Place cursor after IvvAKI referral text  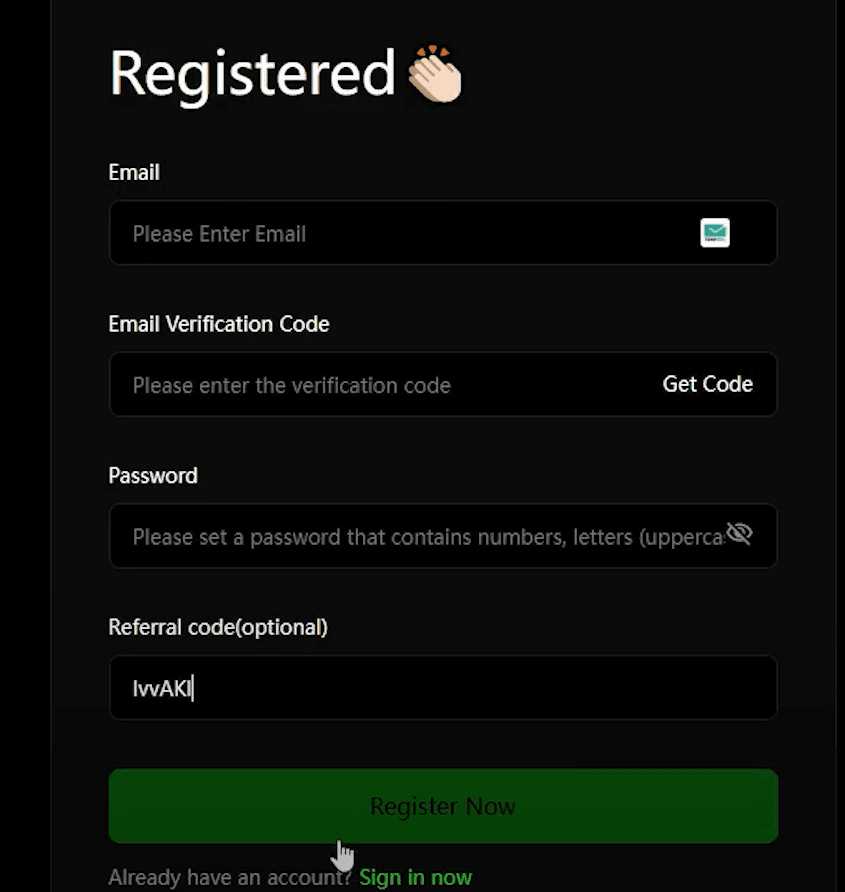tap(193, 688)
